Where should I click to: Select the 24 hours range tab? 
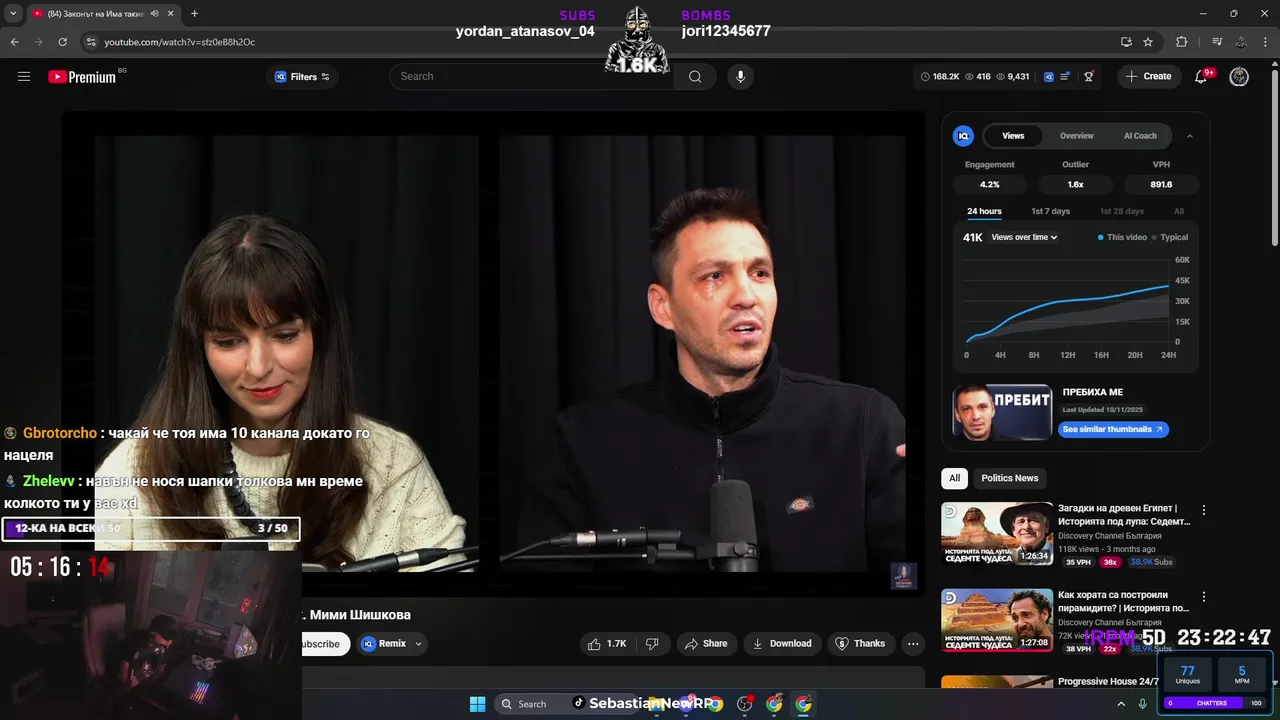tap(984, 211)
